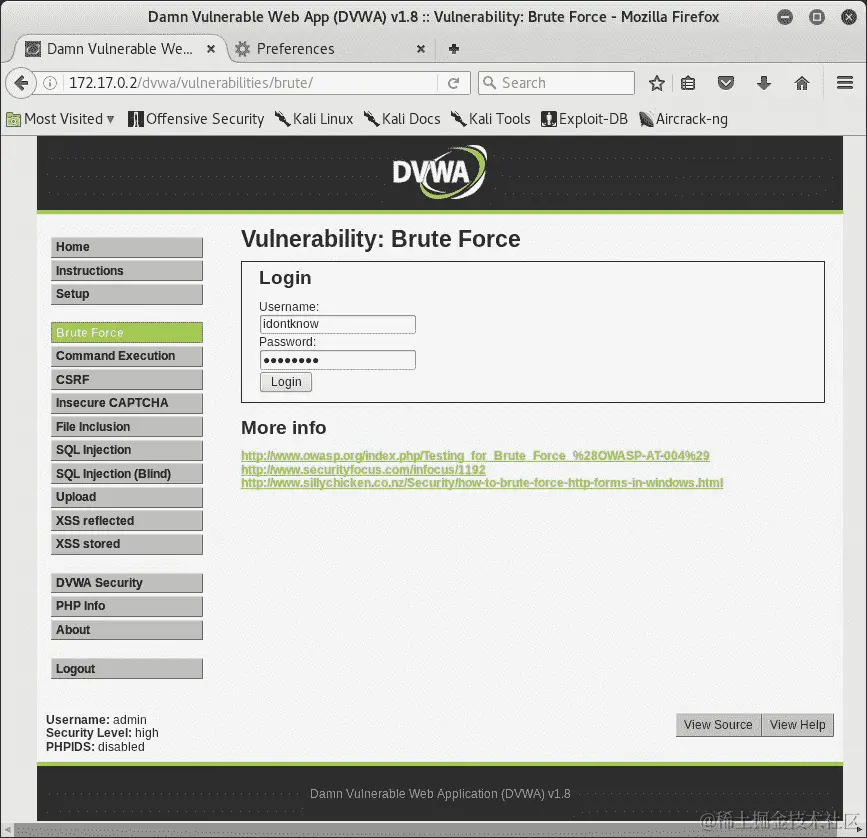Open the SQL Injection page
The image size is (867, 838).
(x=127, y=450)
